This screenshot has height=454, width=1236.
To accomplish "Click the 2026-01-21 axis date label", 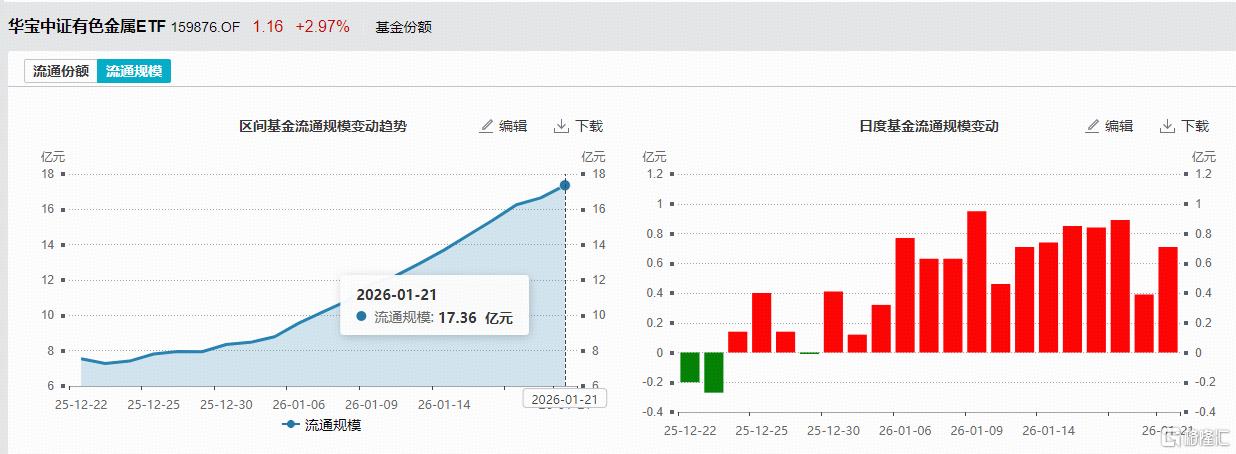I will click(x=565, y=399).
